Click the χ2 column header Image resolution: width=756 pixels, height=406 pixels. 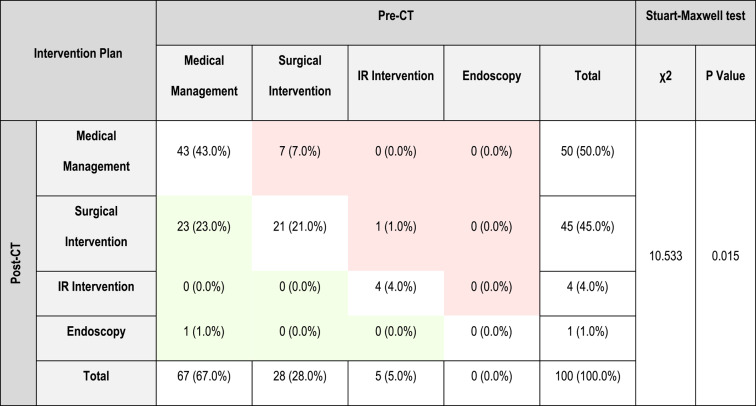pyautogui.click(x=664, y=76)
